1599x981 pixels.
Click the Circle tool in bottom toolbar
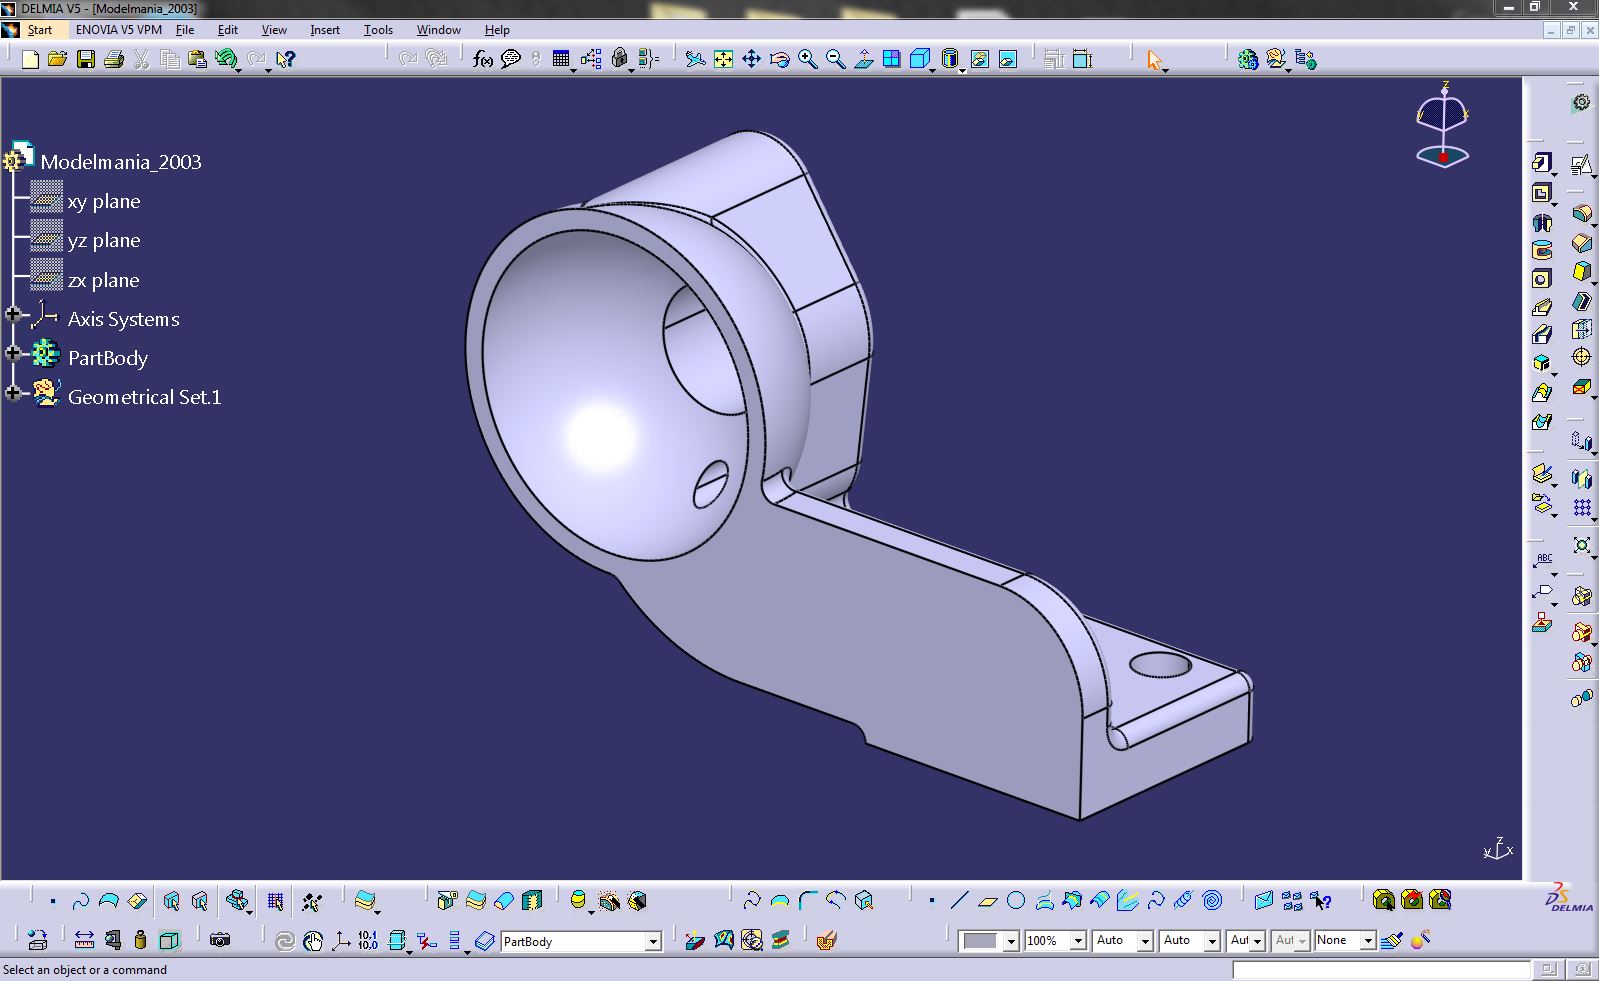coord(1016,901)
